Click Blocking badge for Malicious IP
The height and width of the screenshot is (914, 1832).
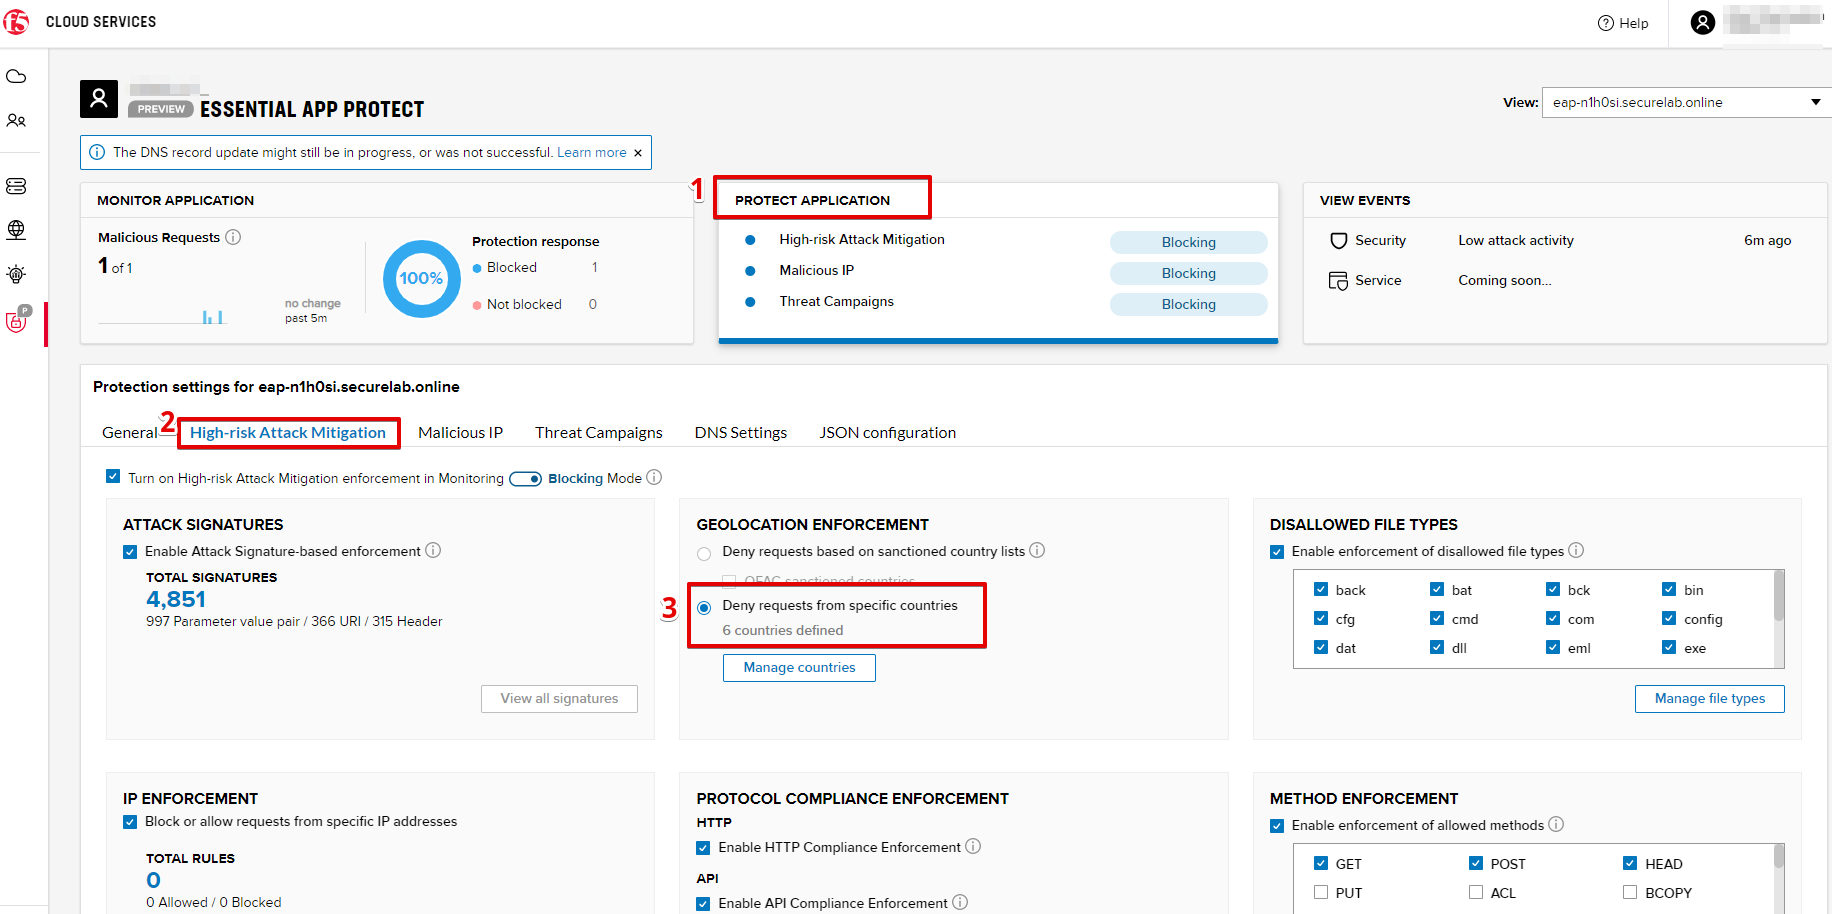1188,273
